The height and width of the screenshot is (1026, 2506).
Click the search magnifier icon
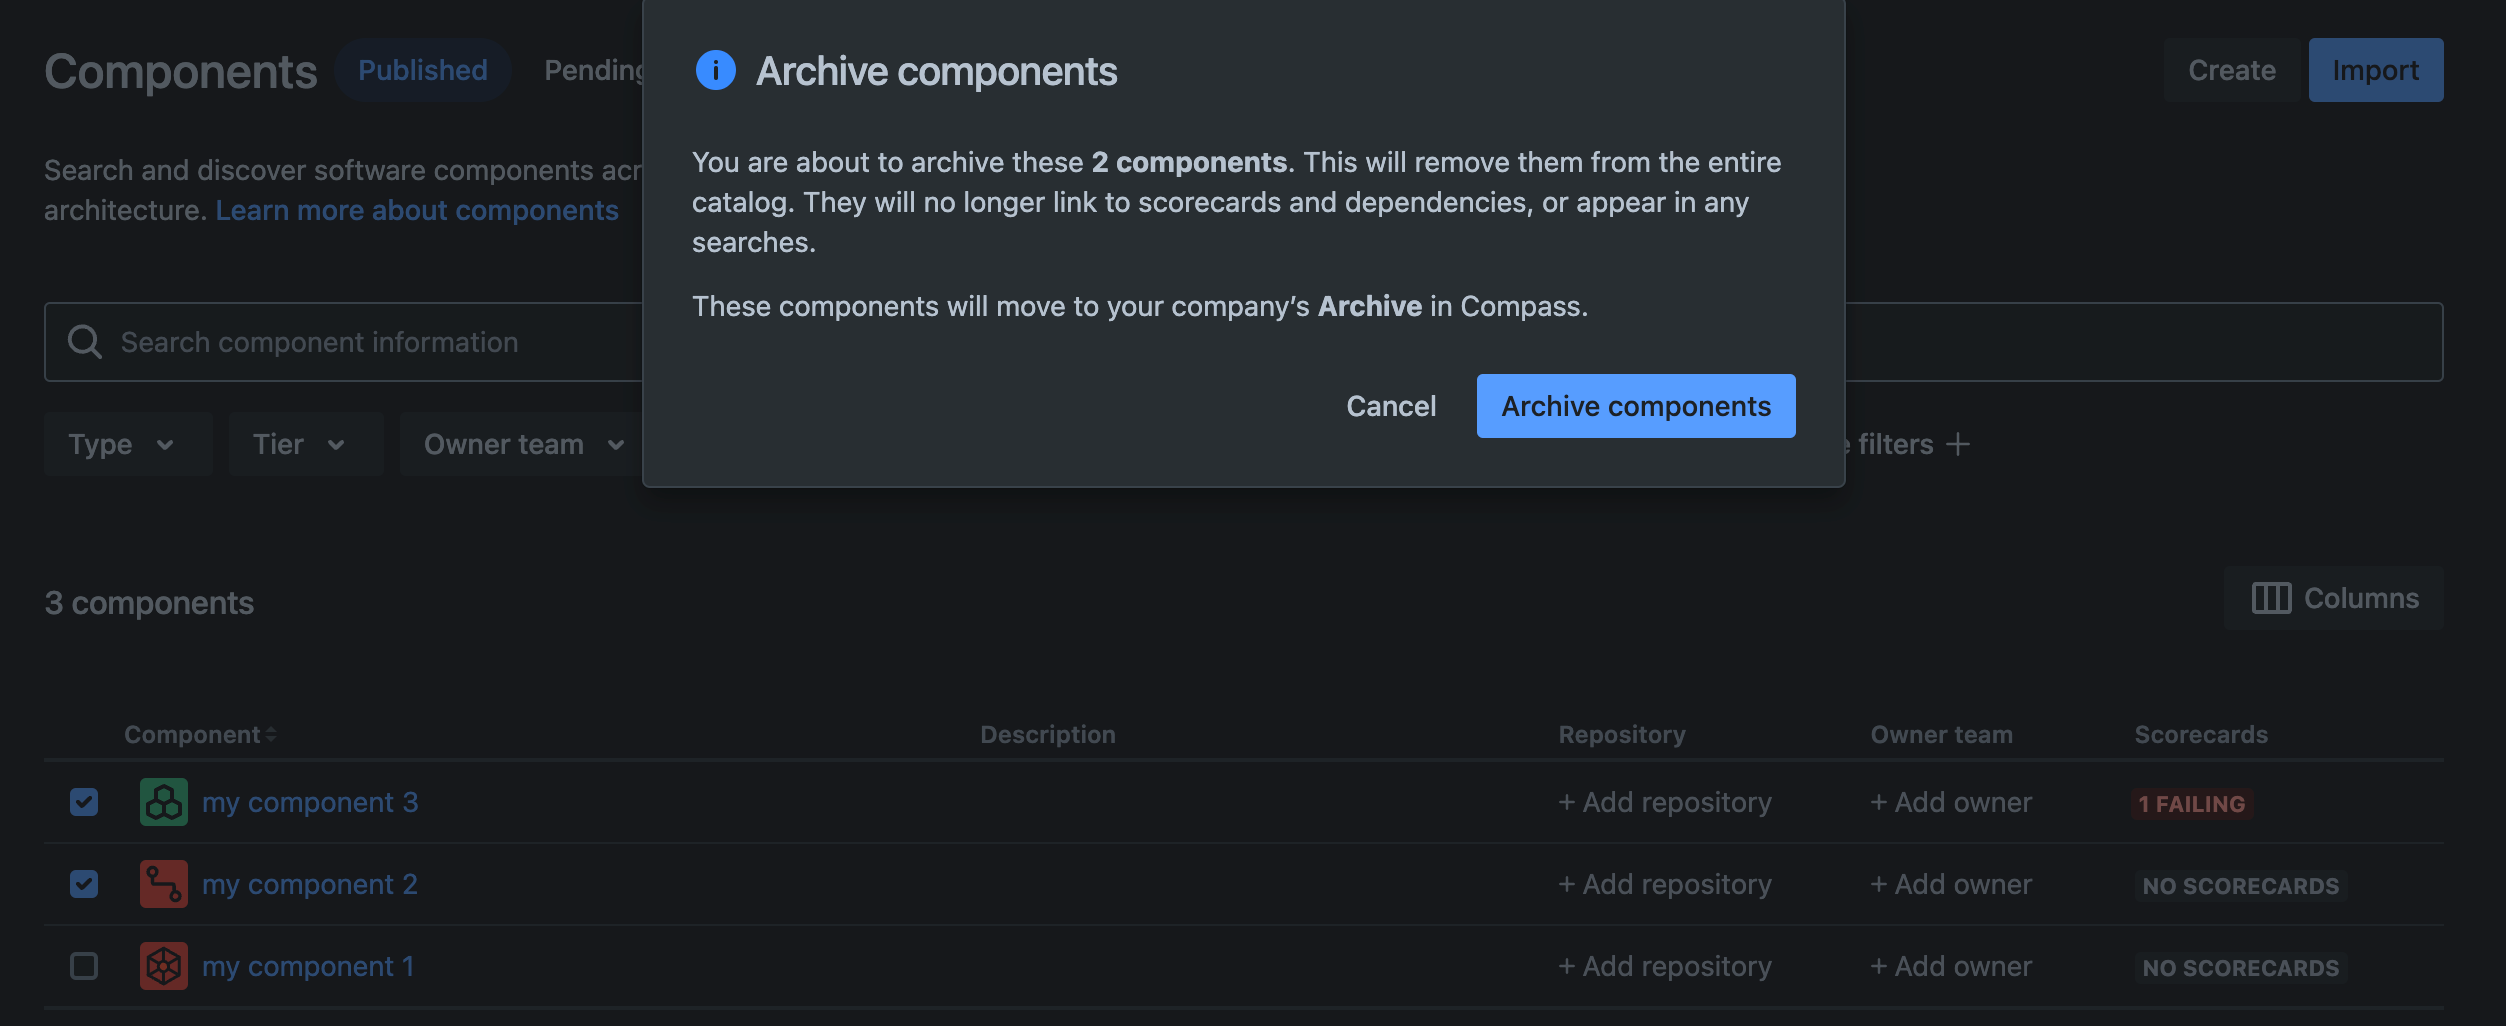click(84, 342)
